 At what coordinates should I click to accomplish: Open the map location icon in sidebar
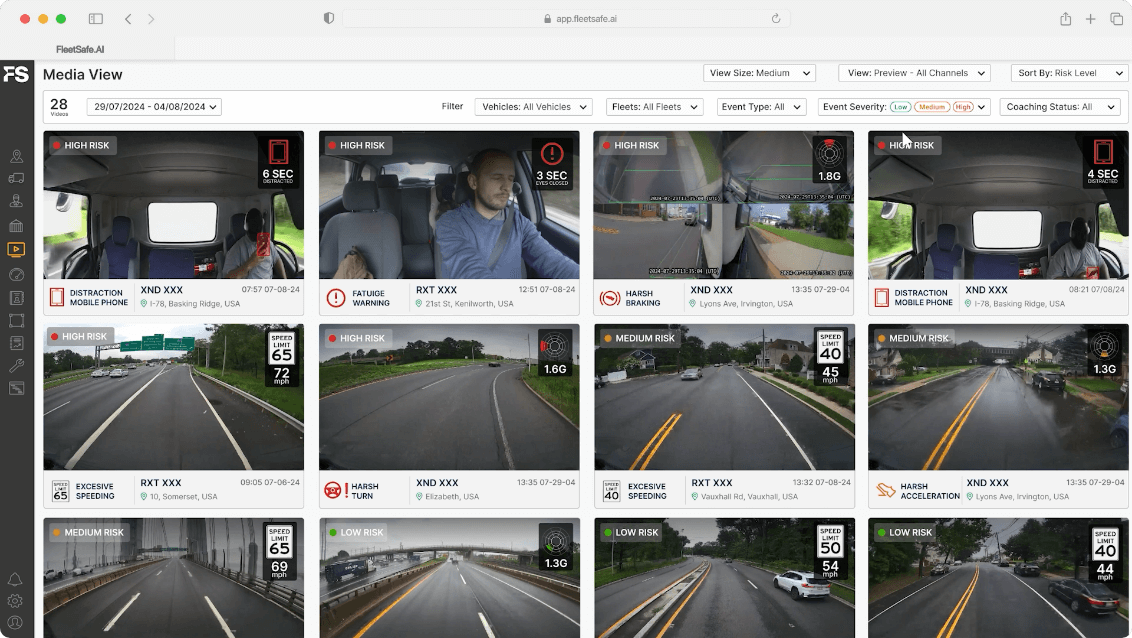point(16,156)
